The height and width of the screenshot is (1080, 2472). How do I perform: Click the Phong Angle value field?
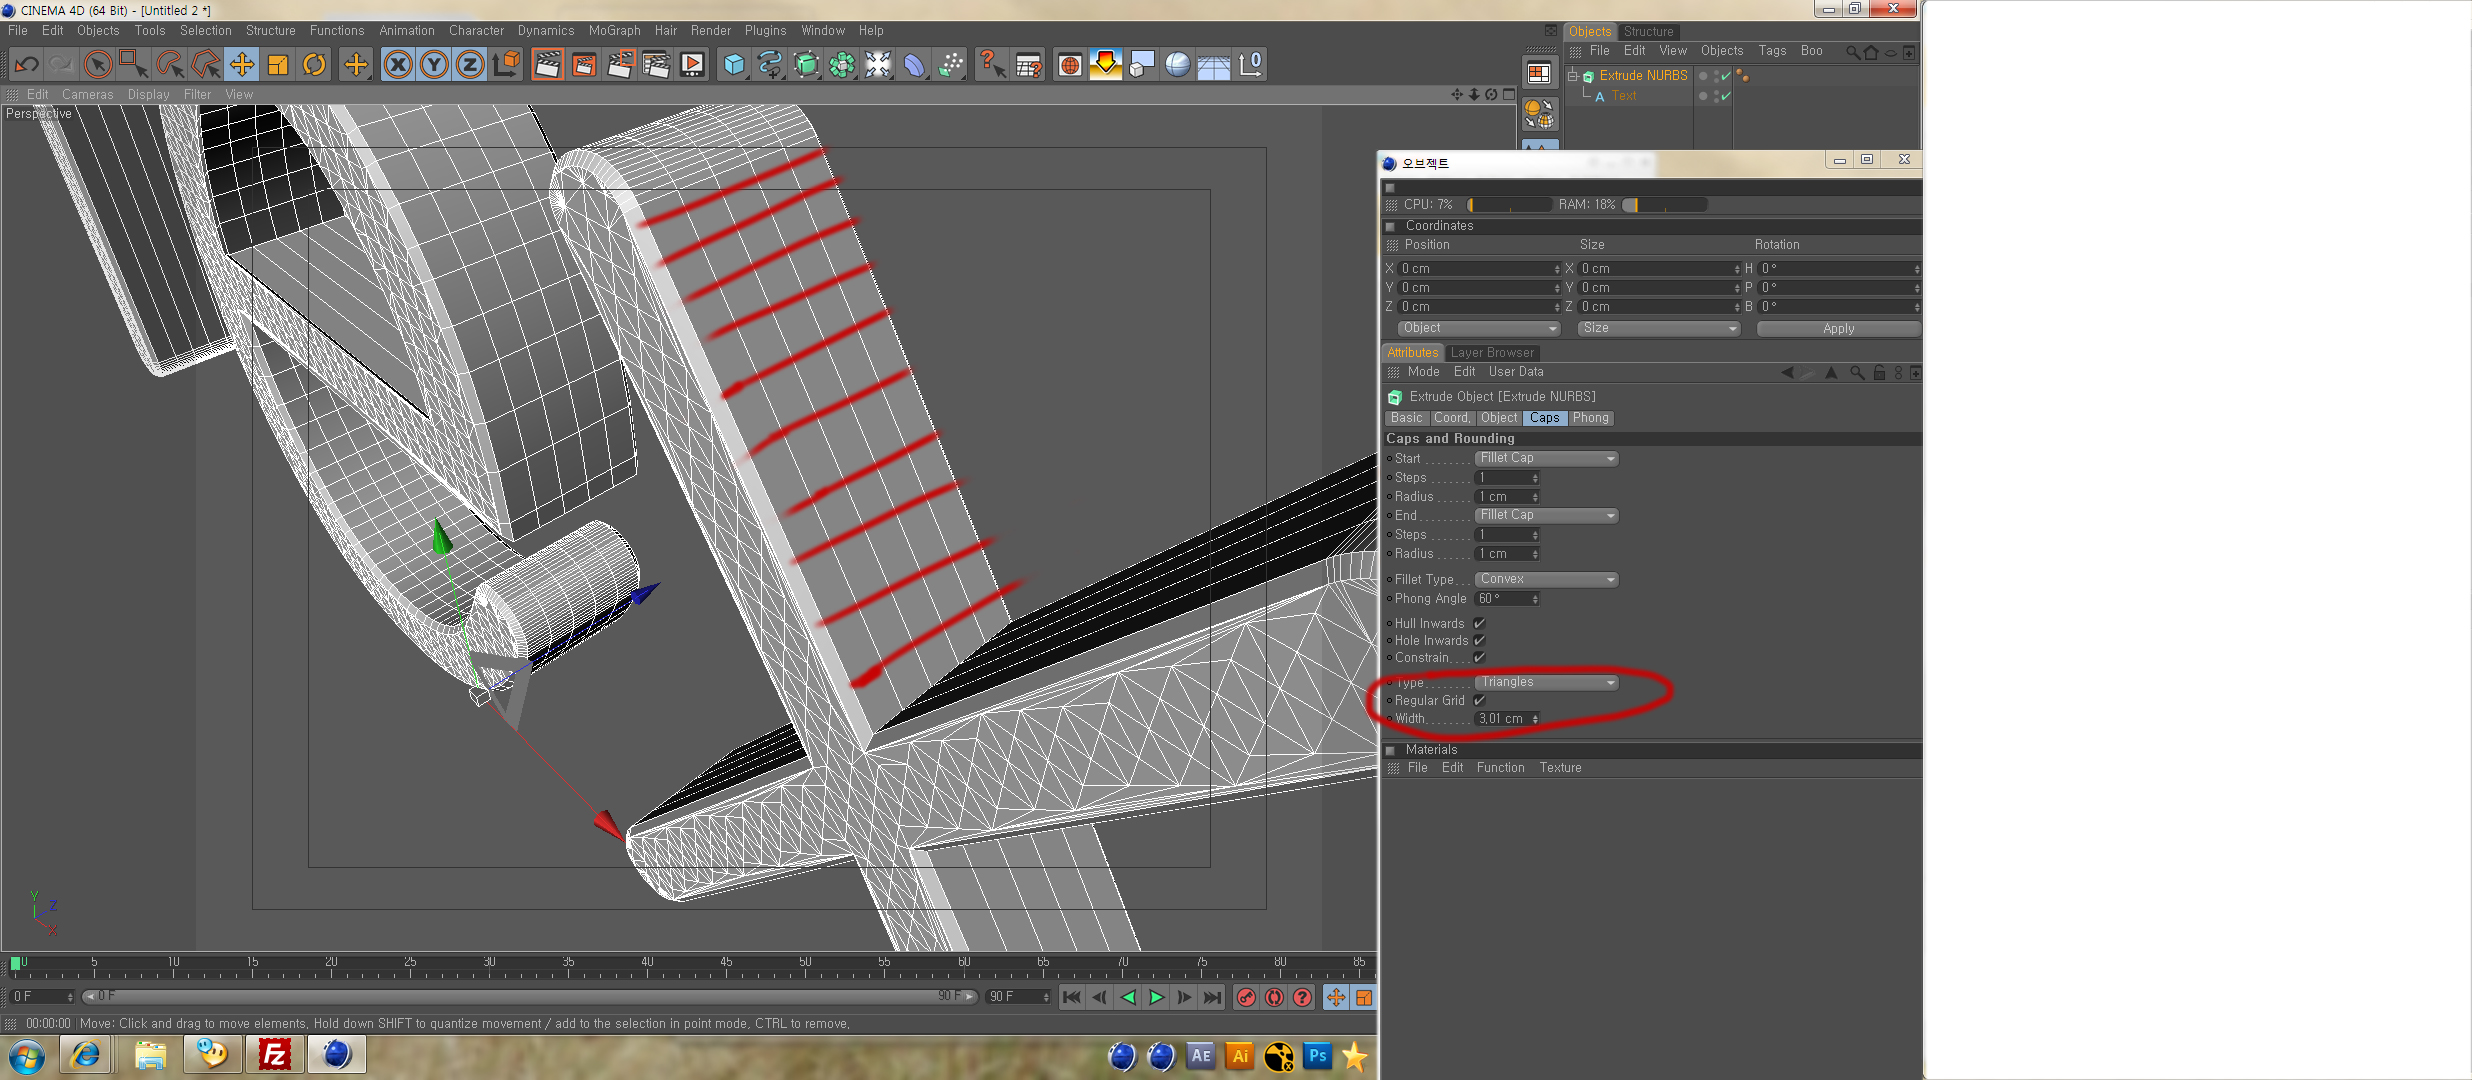pos(1507,599)
